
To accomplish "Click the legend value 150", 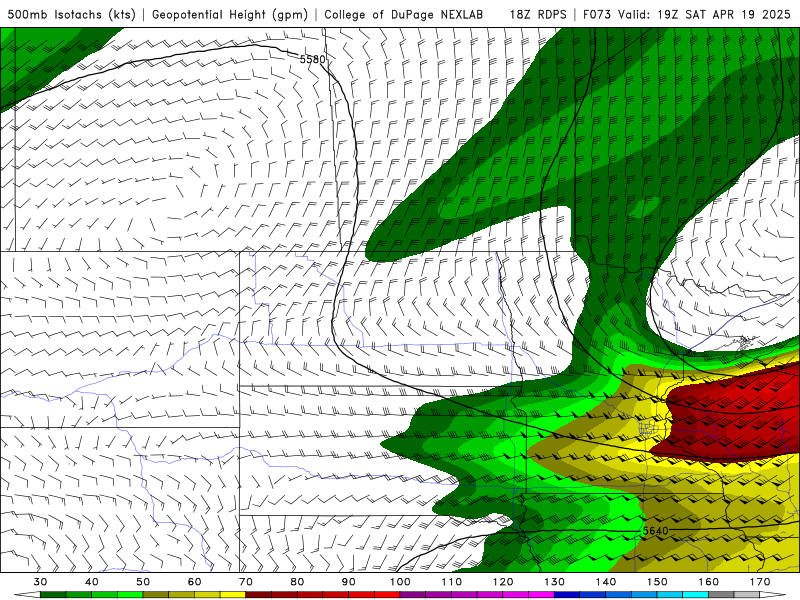I will (x=657, y=582).
